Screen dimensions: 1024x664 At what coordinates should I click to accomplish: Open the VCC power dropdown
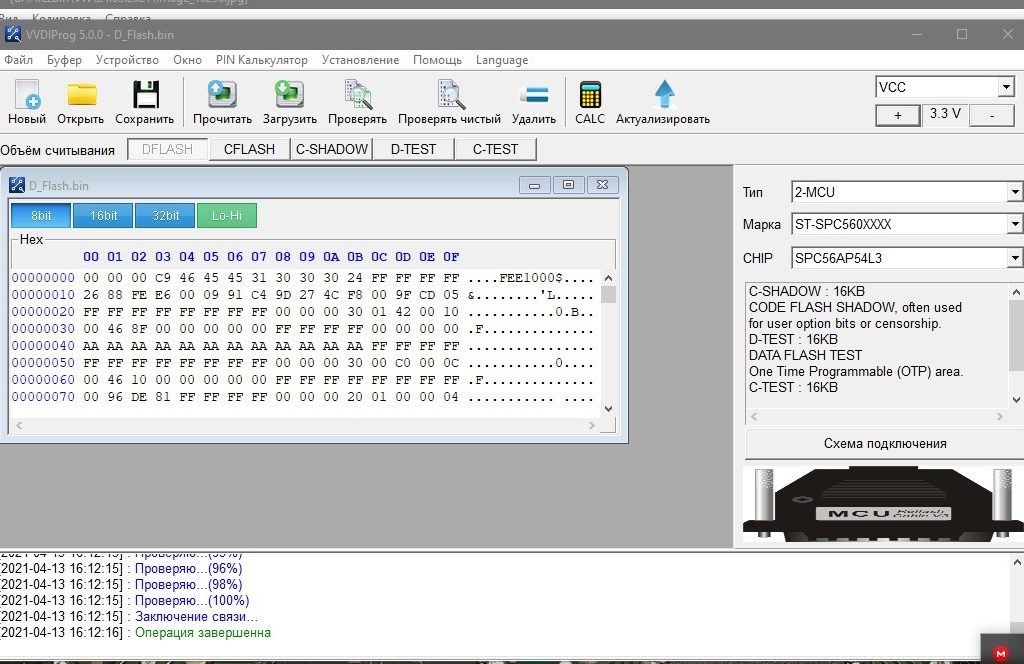(1006, 87)
